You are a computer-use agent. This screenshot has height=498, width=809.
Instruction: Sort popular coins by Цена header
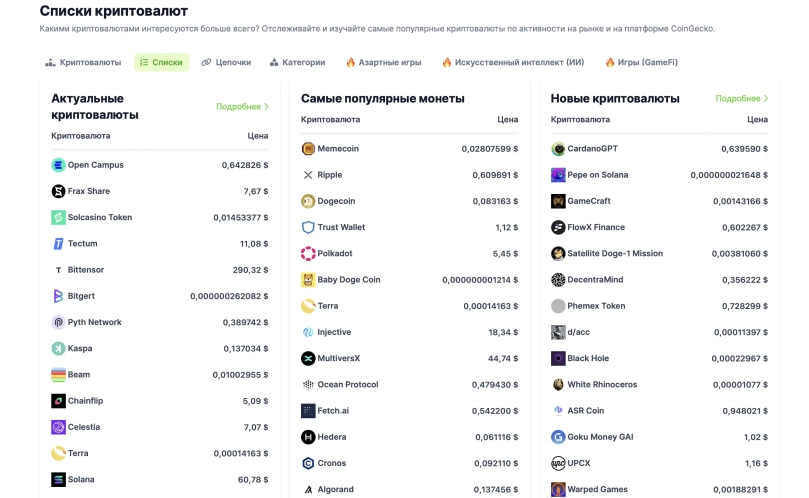point(508,119)
